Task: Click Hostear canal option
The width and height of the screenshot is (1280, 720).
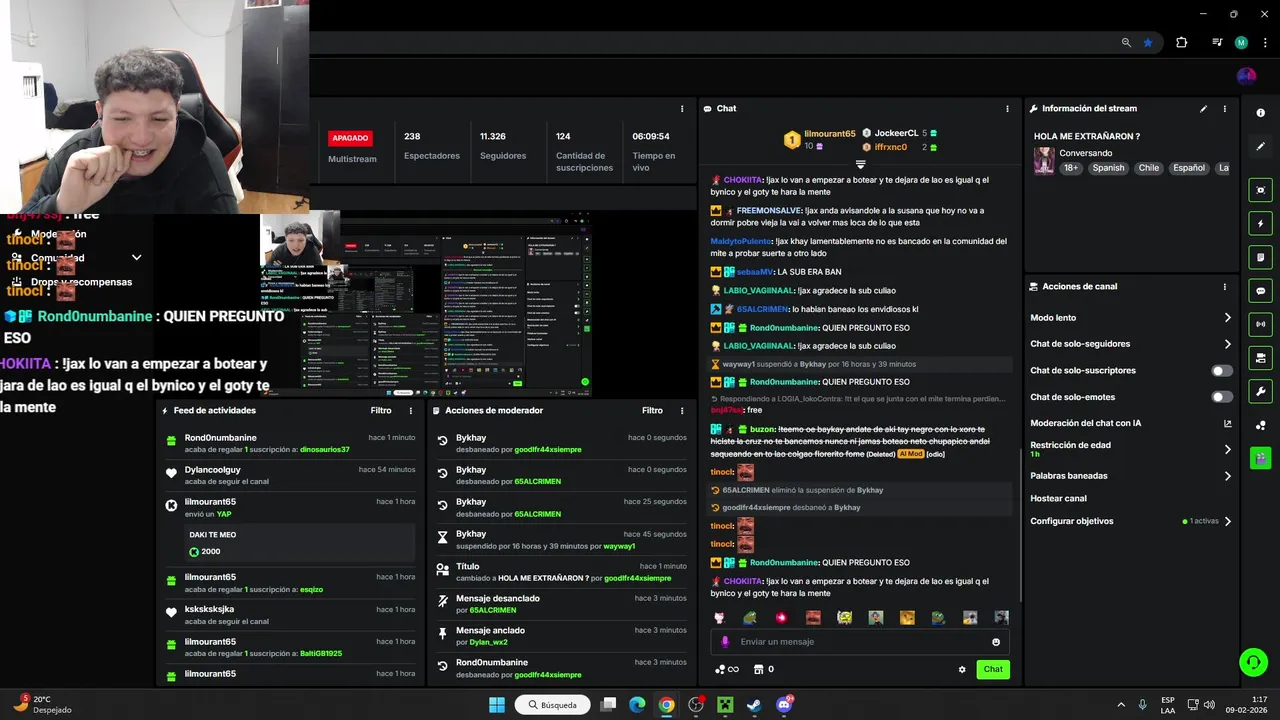Action: (1058, 498)
